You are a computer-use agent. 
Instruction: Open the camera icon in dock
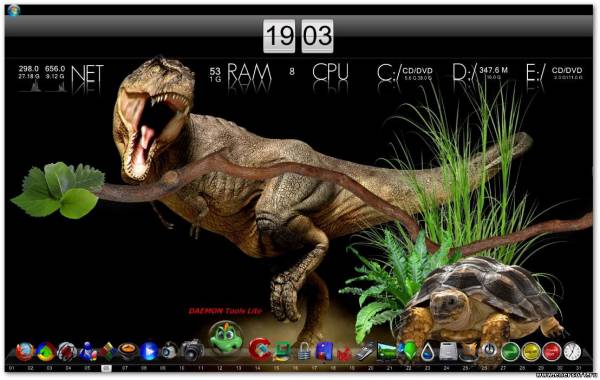coord(192,350)
